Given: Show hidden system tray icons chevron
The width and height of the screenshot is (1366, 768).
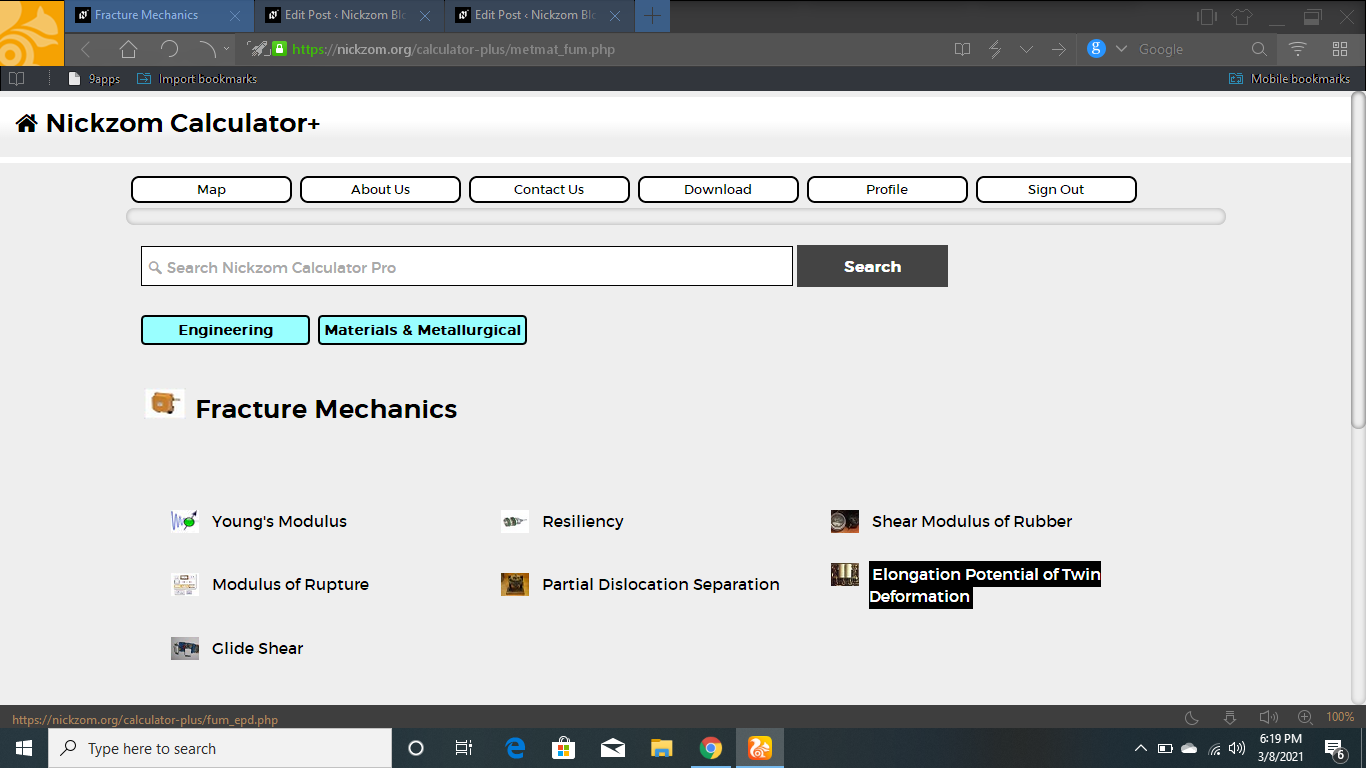Looking at the screenshot, I should pos(1140,748).
